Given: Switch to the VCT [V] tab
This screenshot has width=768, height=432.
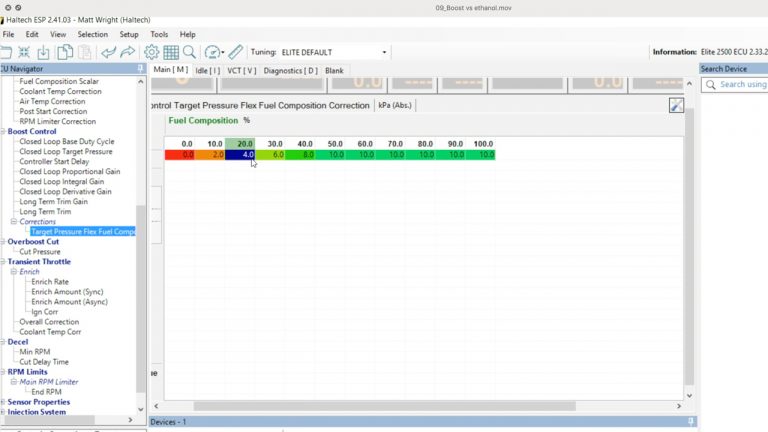Looking at the screenshot, I should click(241, 71).
